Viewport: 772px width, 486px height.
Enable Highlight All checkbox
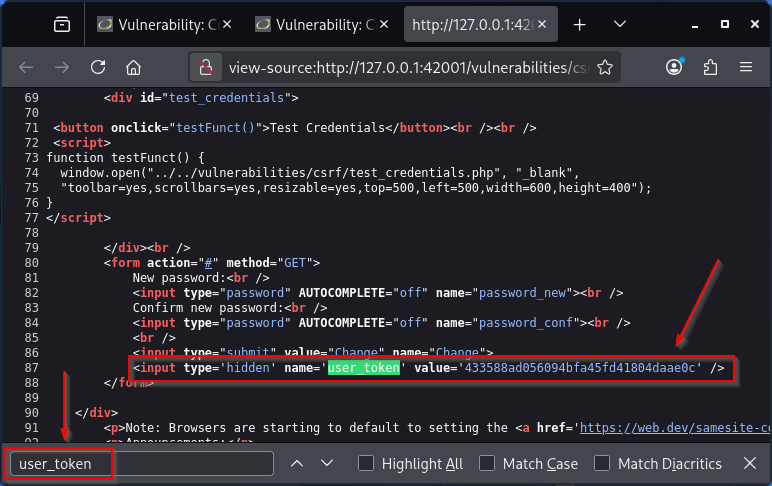(366, 463)
